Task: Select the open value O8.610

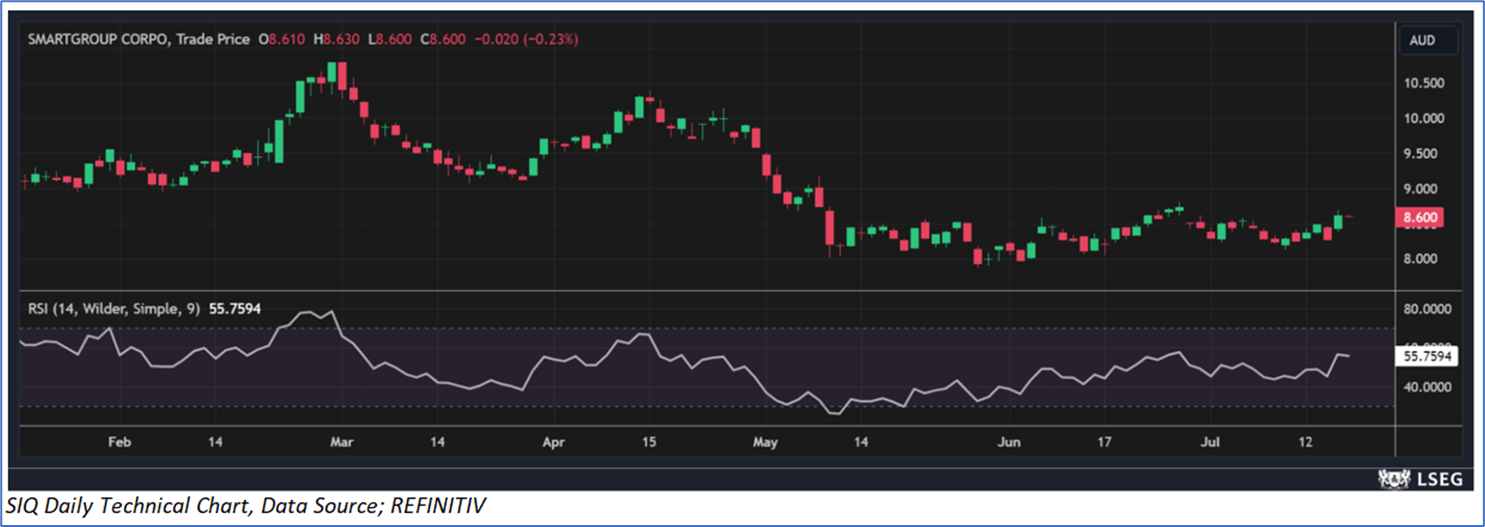Action: tap(284, 40)
